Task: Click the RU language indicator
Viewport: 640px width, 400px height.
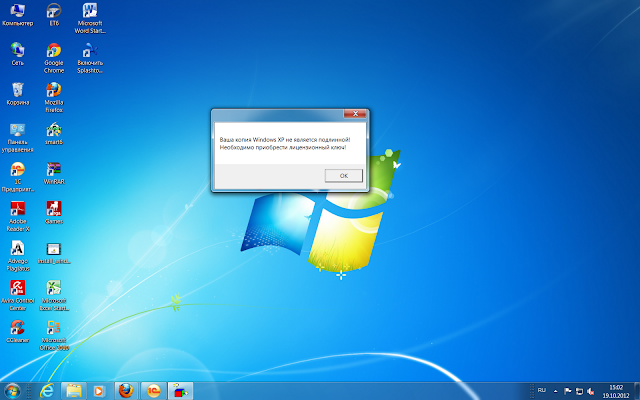Action: coord(542,391)
